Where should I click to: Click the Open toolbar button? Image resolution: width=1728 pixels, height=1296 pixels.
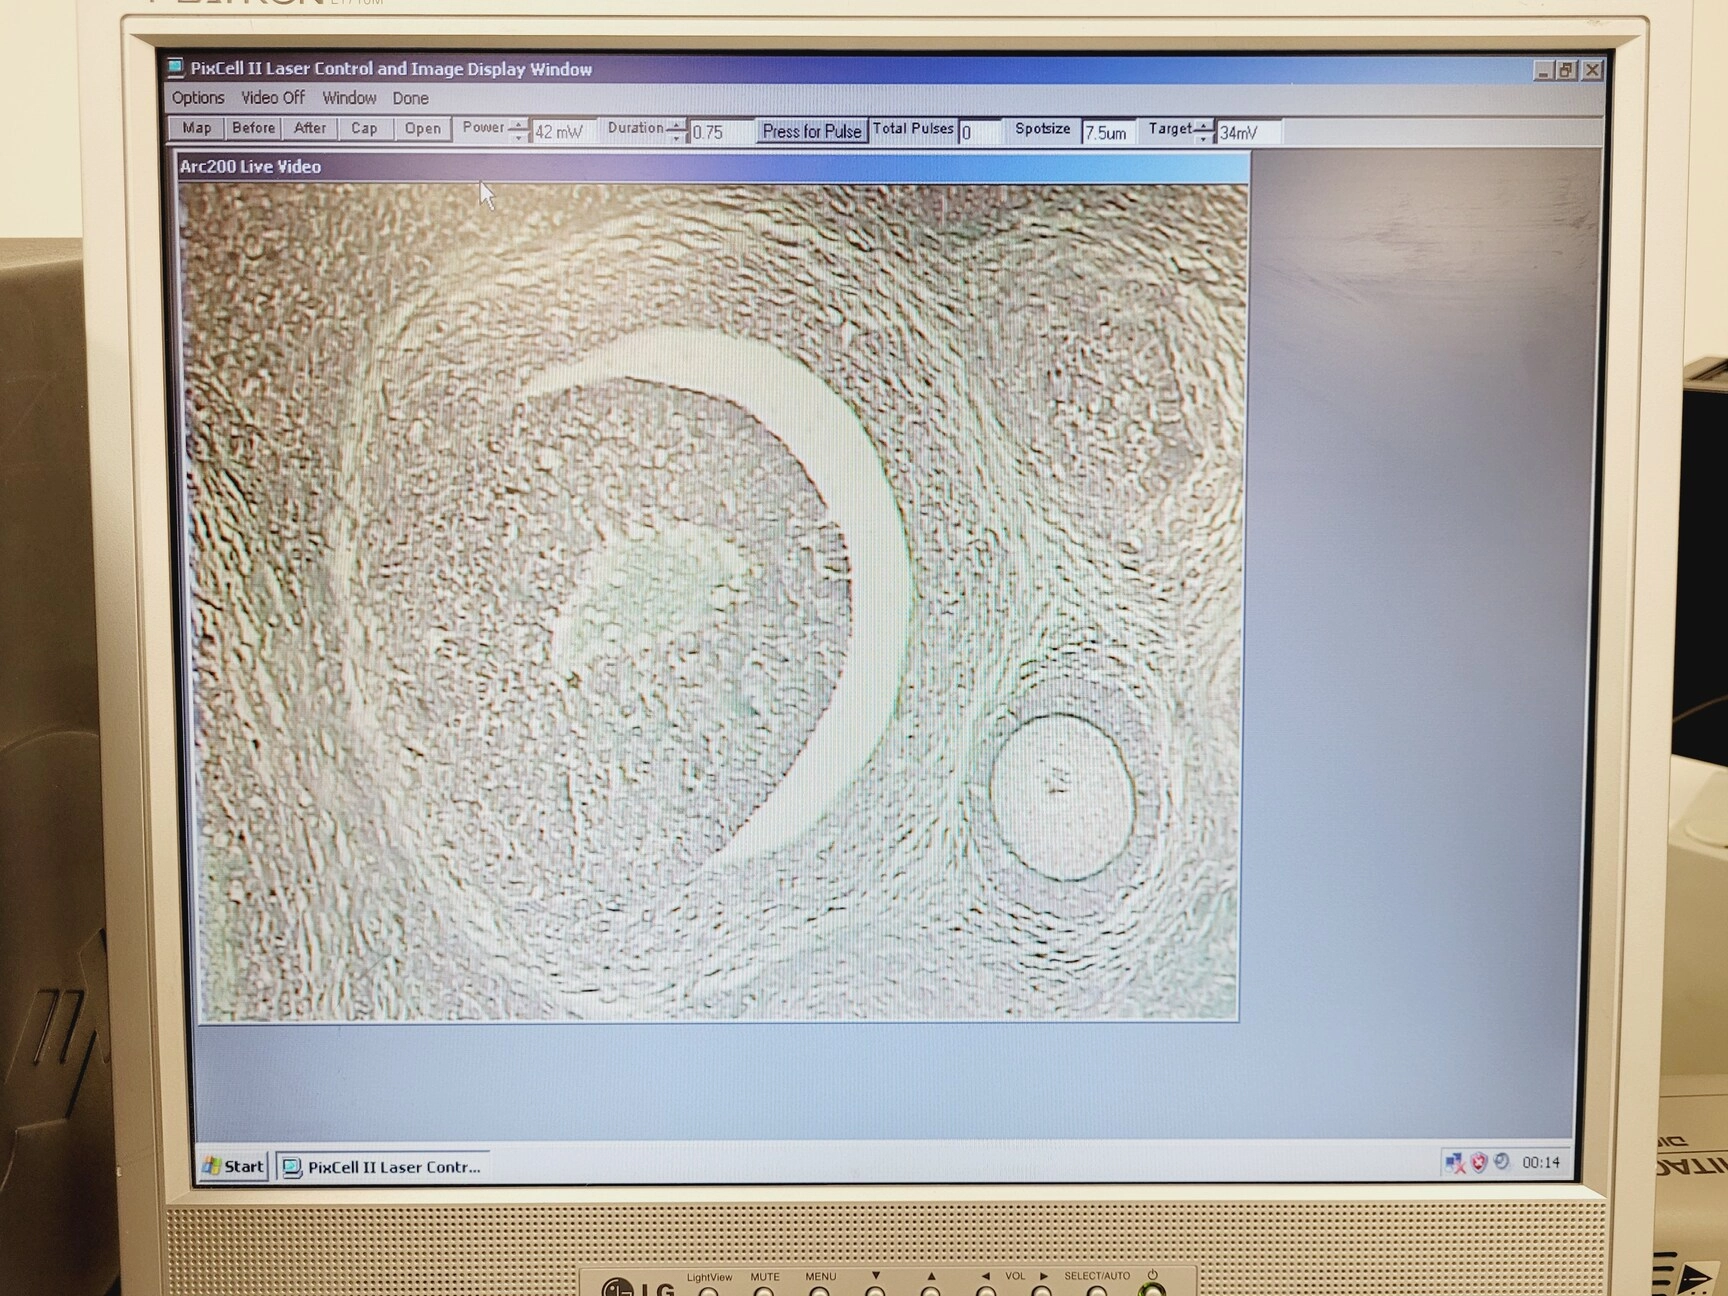coord(422,128)
